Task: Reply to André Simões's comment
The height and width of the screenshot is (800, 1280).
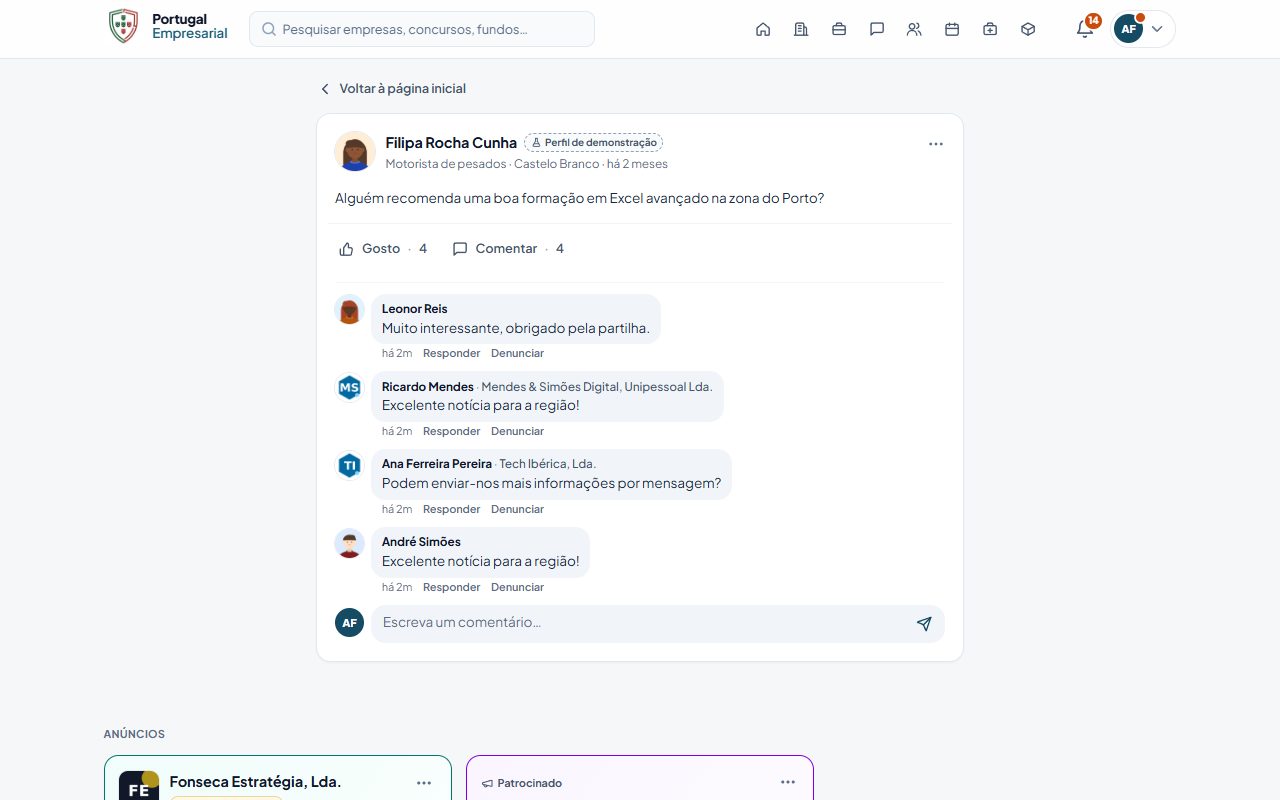Action: (x=451, y=587)
